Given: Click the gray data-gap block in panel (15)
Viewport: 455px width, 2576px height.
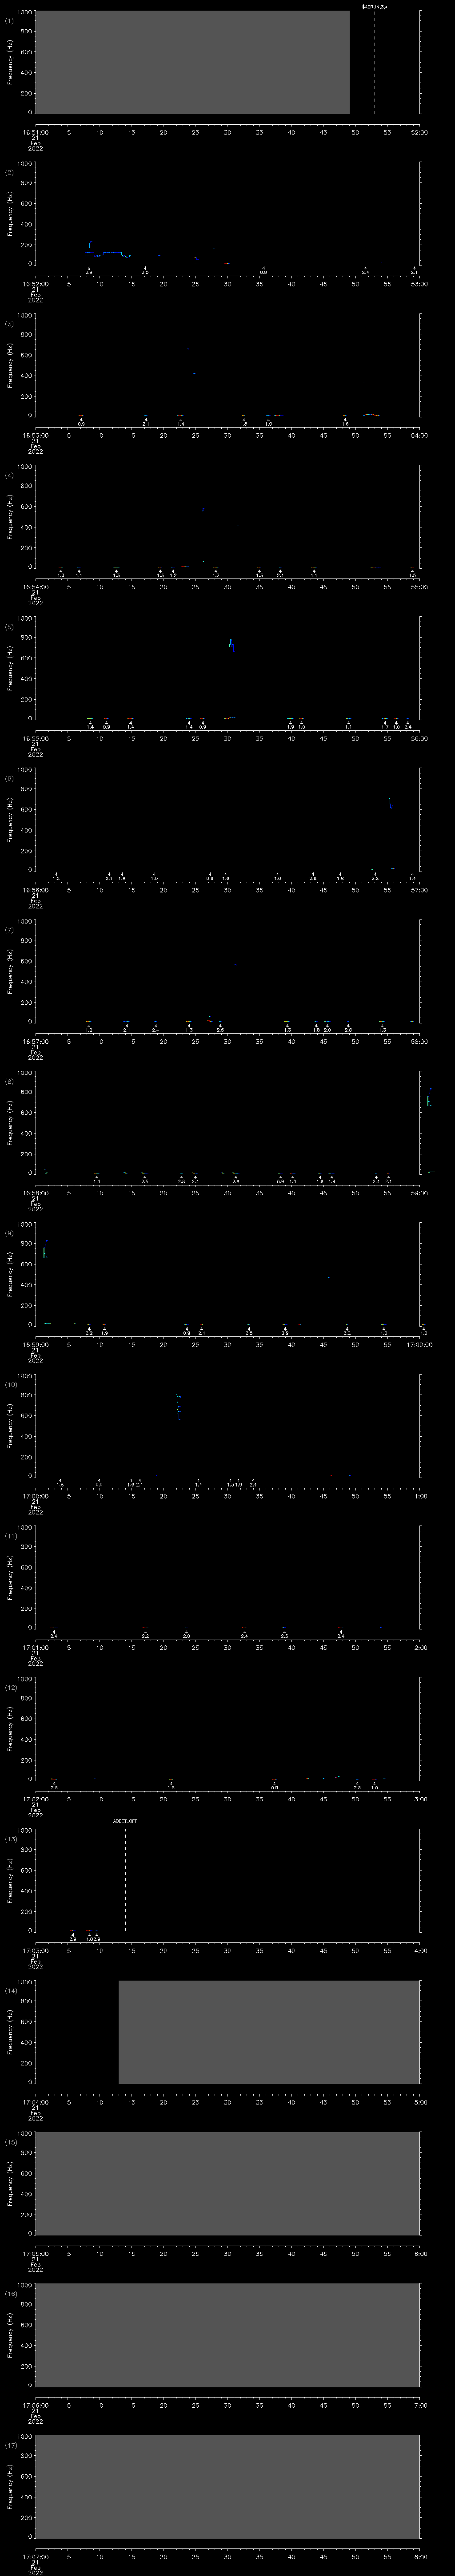Looking at the screenshot, I should coord(227,2183).
